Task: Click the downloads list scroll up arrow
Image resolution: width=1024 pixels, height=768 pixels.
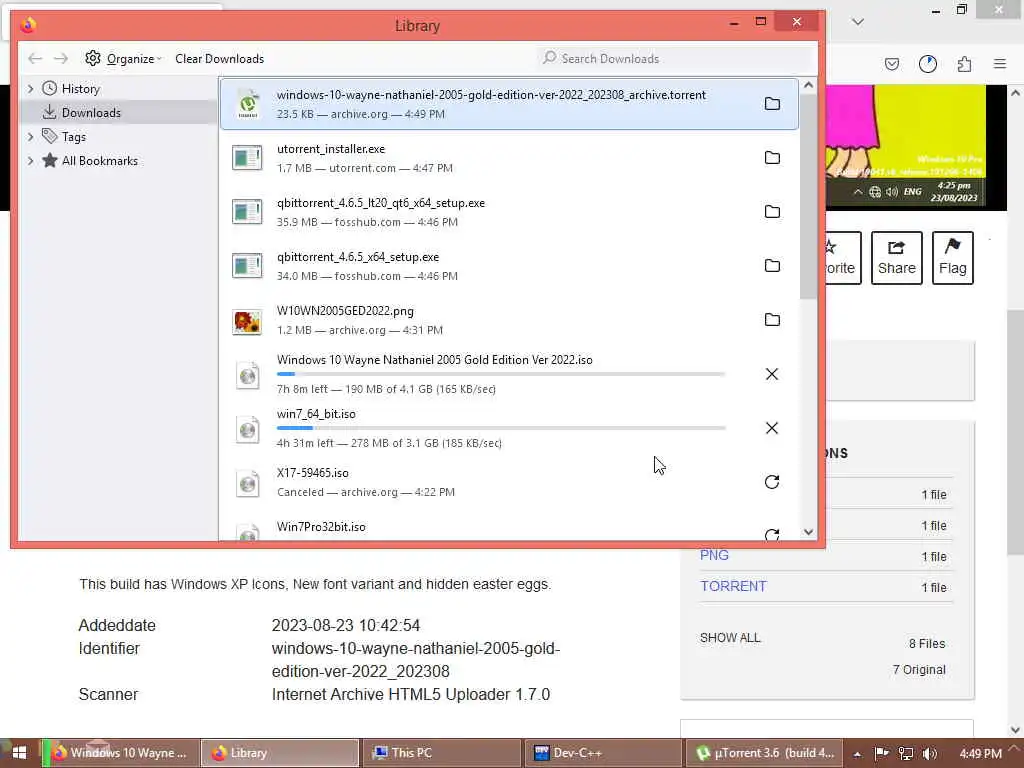Action: [x=808, y=86]
